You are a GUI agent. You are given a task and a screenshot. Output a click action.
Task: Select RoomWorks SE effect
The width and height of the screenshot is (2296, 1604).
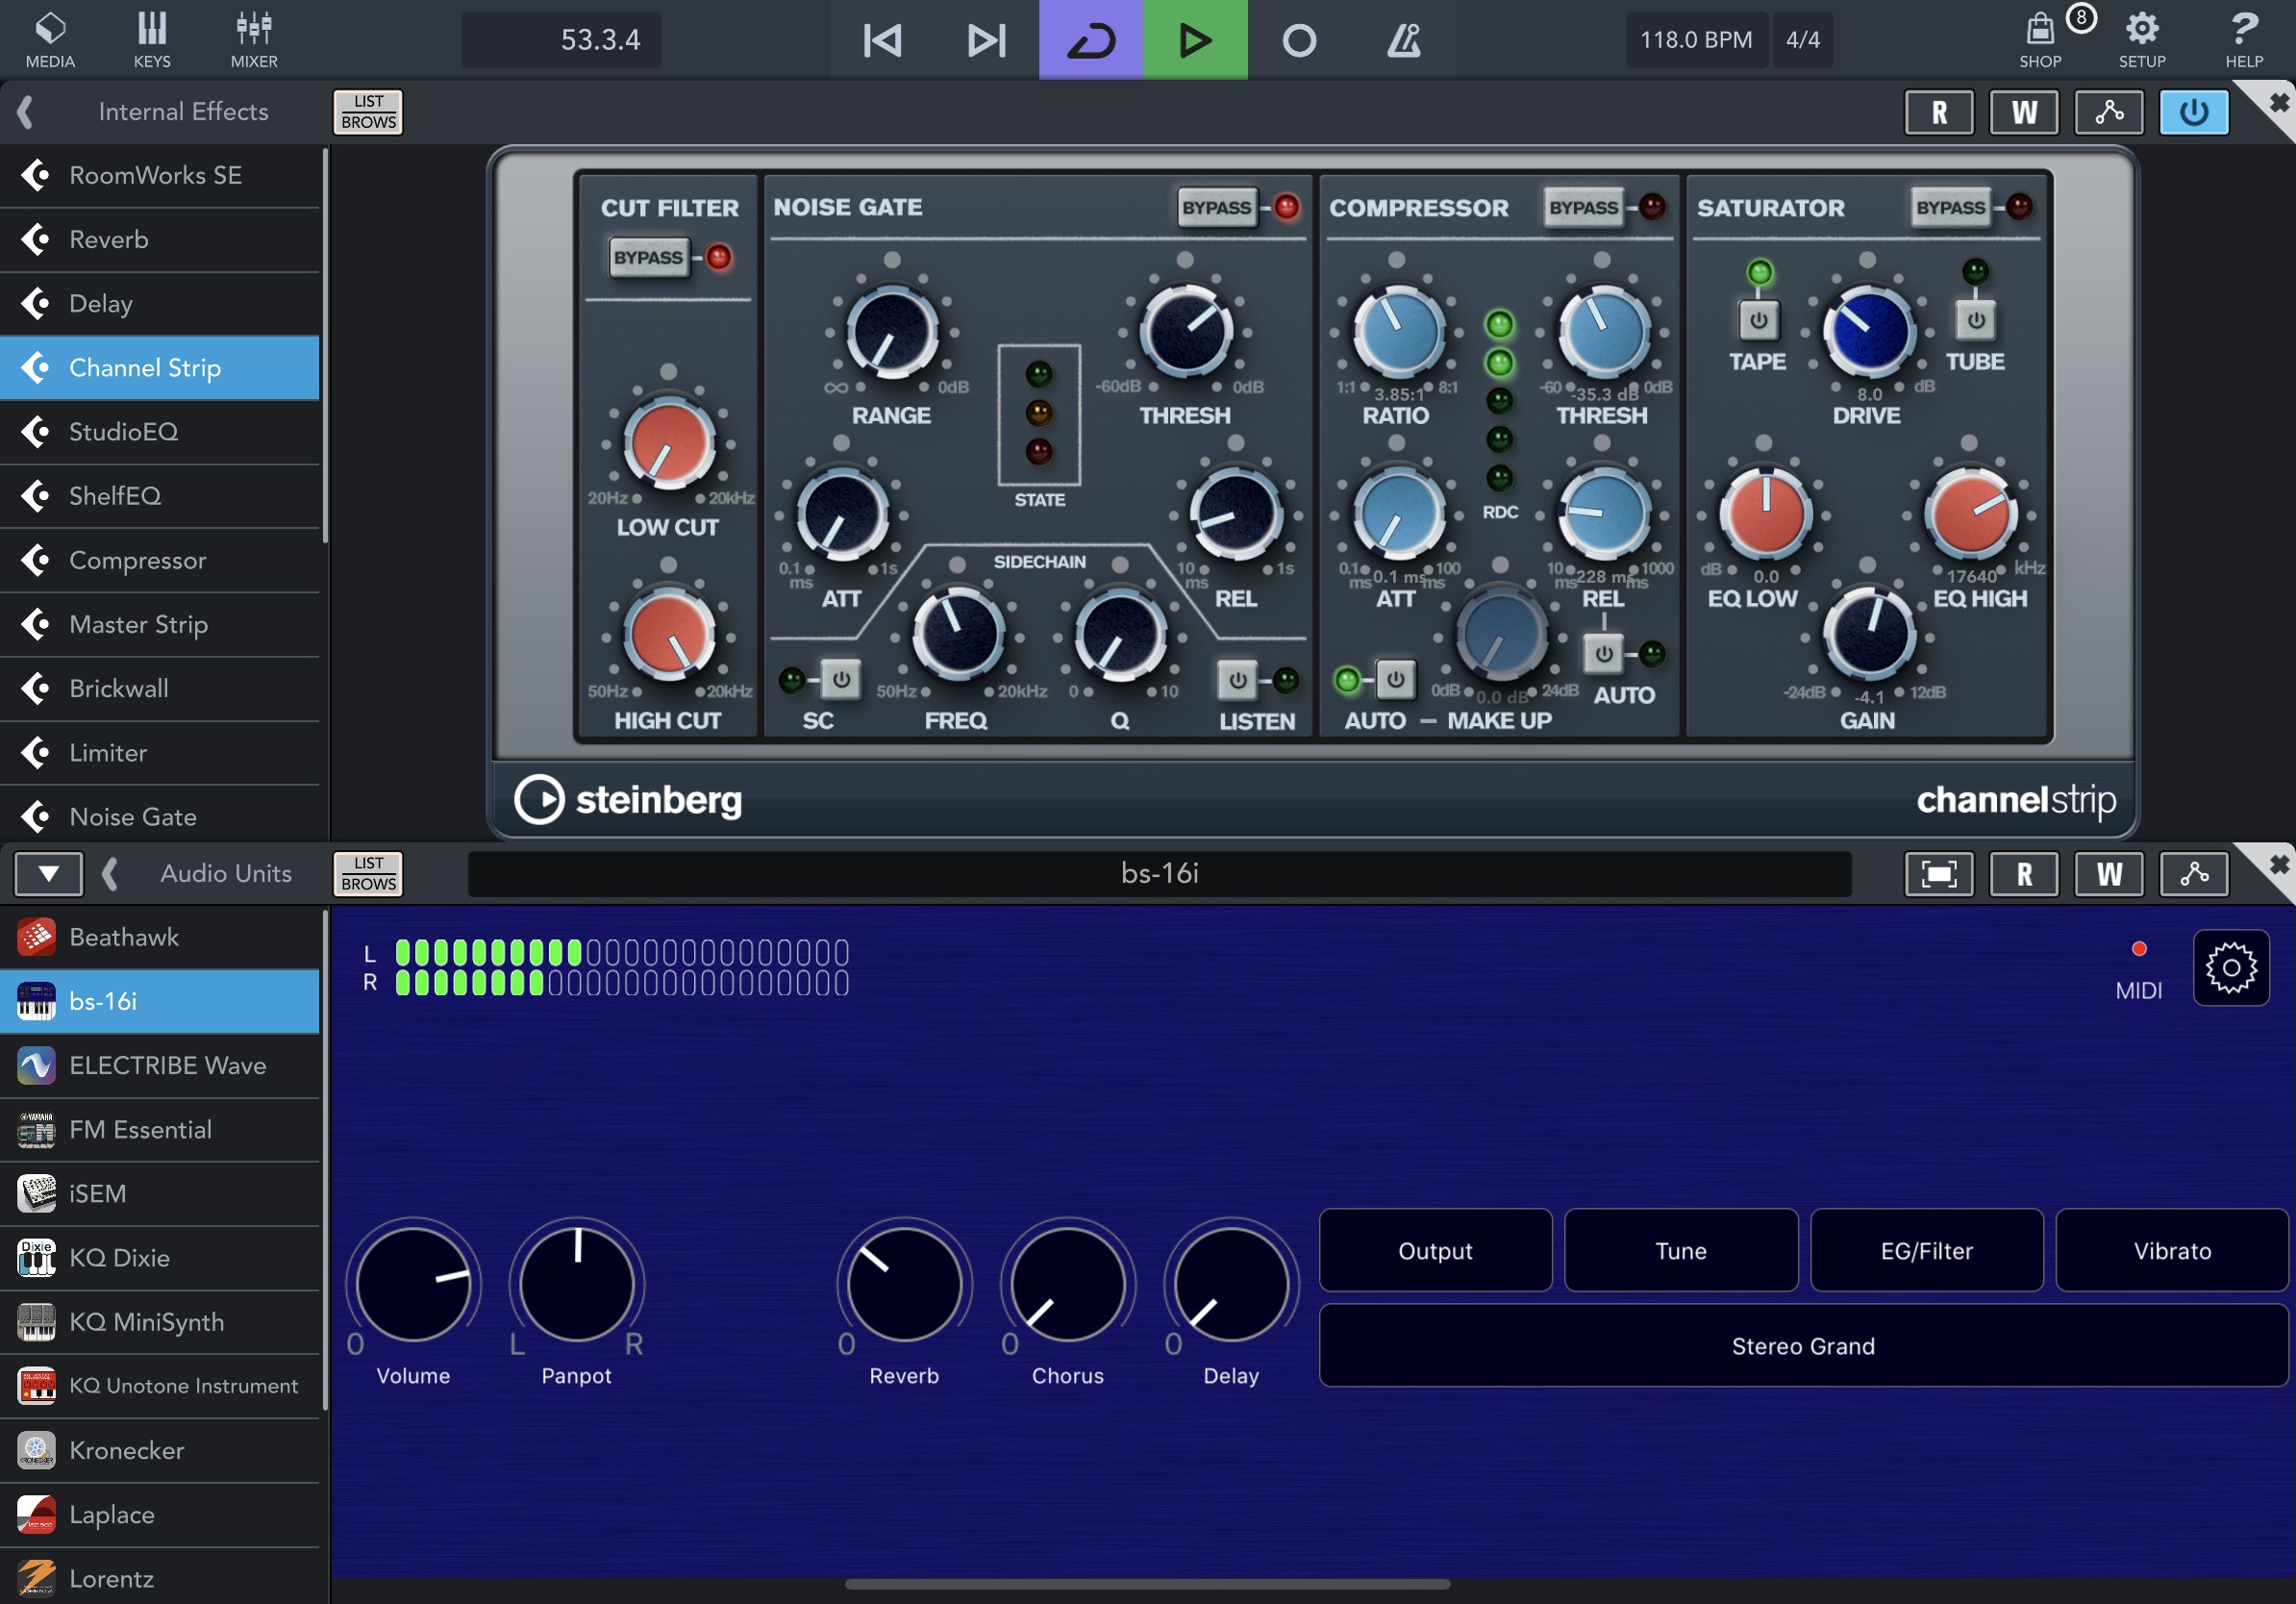tap(160, 176)
